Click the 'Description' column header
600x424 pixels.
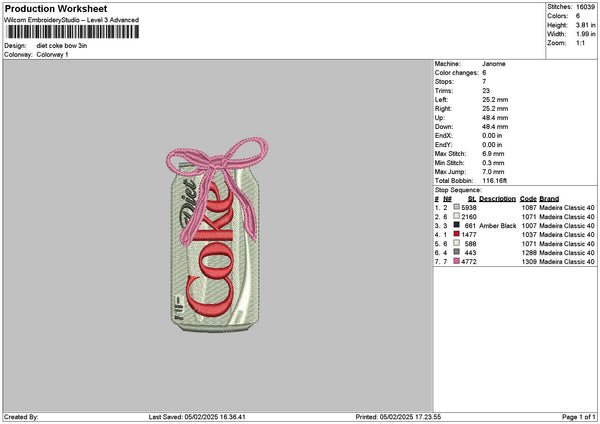click(497, 199)
